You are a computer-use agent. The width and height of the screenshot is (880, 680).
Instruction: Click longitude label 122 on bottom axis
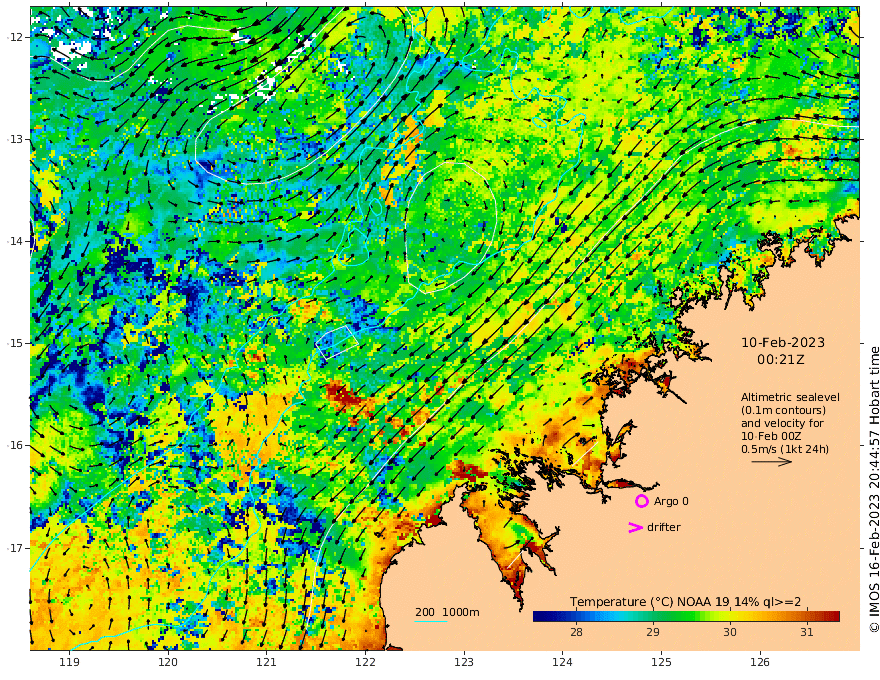point(365,662)
